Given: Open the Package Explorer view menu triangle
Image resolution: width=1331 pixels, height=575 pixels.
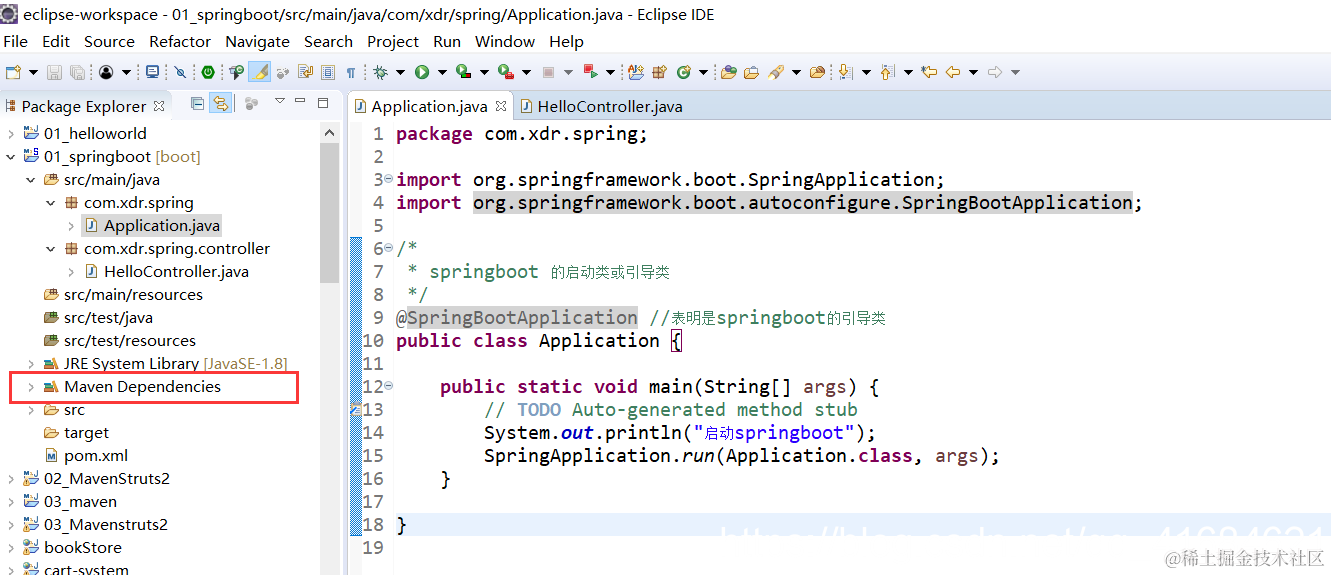Looking at the screenshot, I should tap(279, 102).
